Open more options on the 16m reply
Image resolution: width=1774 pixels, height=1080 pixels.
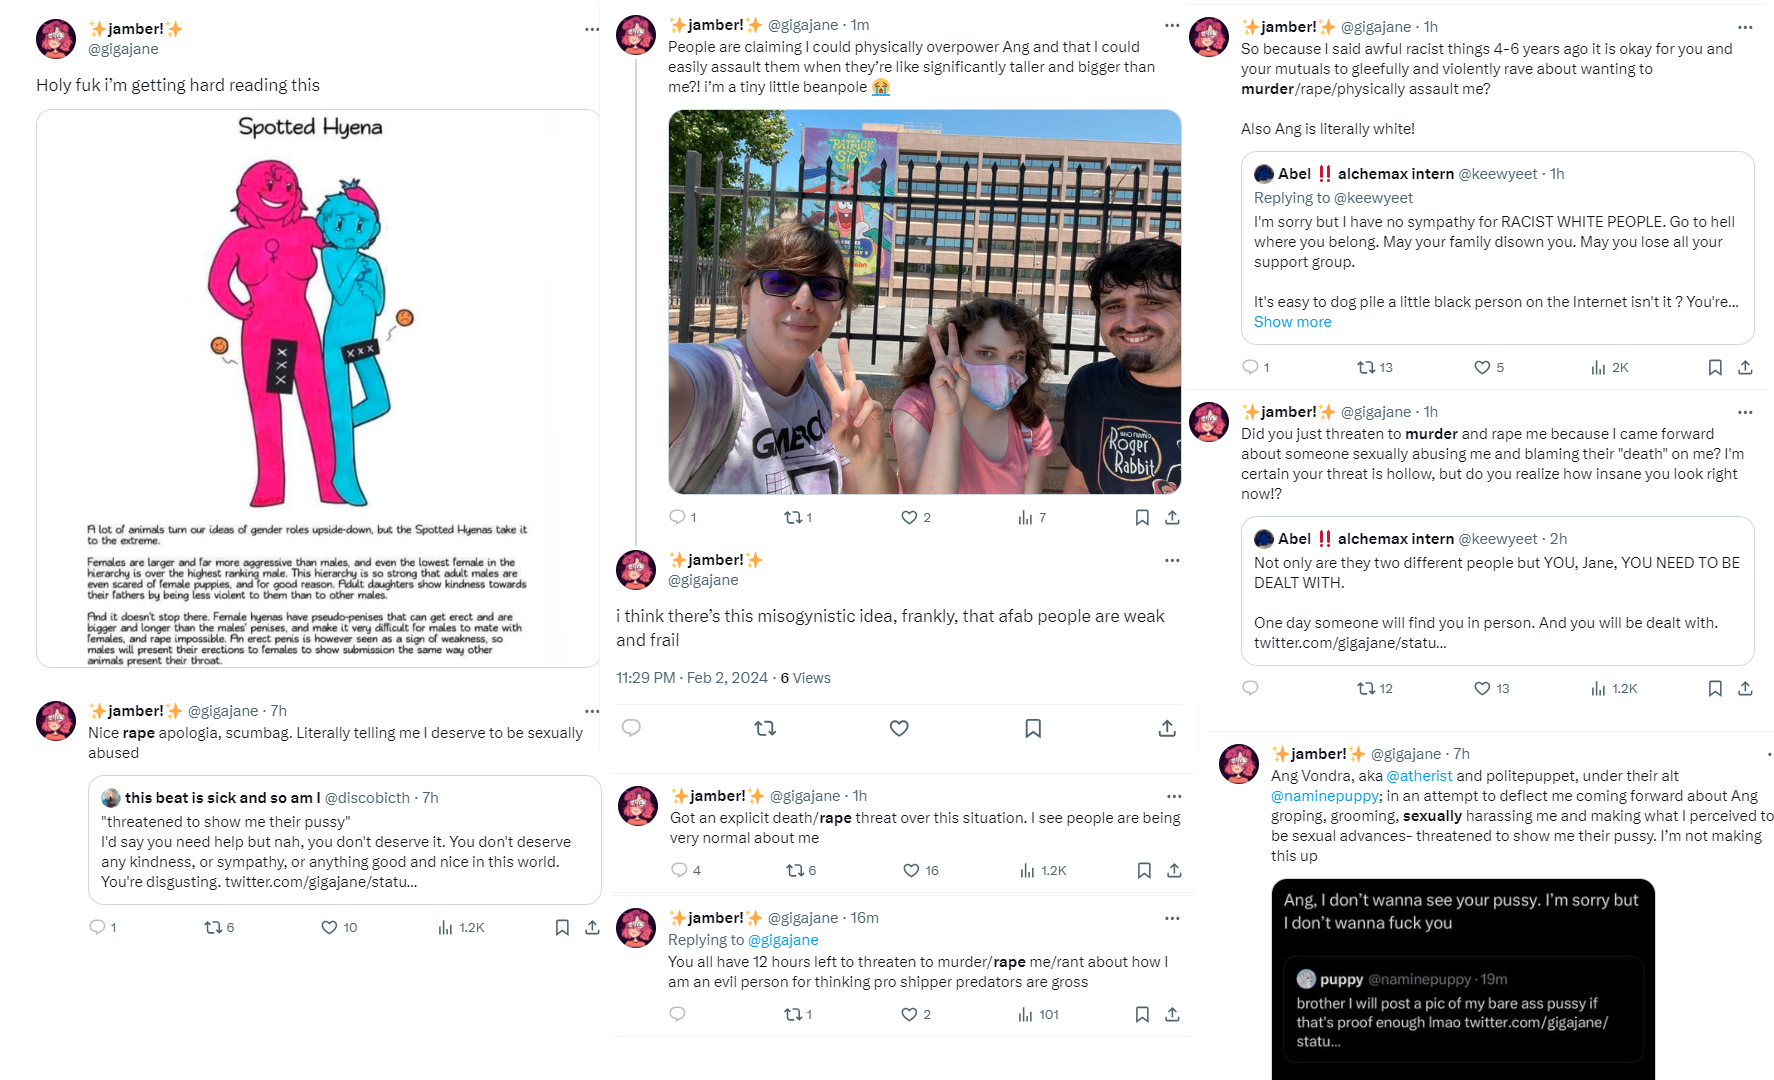(1172, 918)
